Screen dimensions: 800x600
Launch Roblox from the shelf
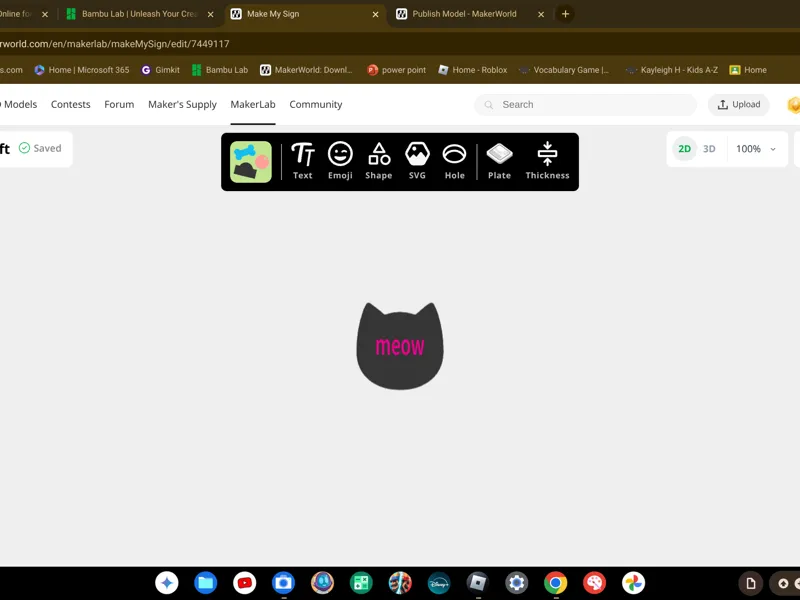click(x=478, y=583)
